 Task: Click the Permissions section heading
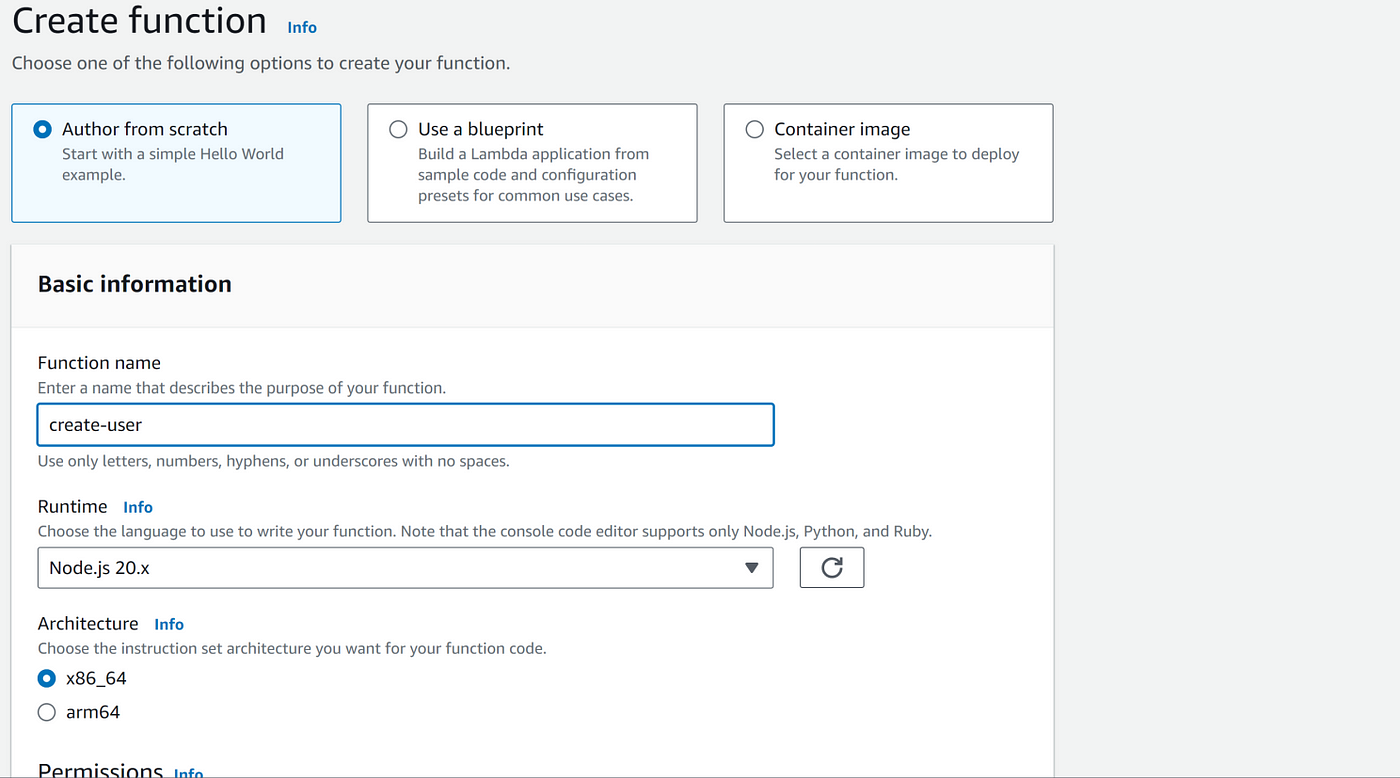click(x=100, y=770)
